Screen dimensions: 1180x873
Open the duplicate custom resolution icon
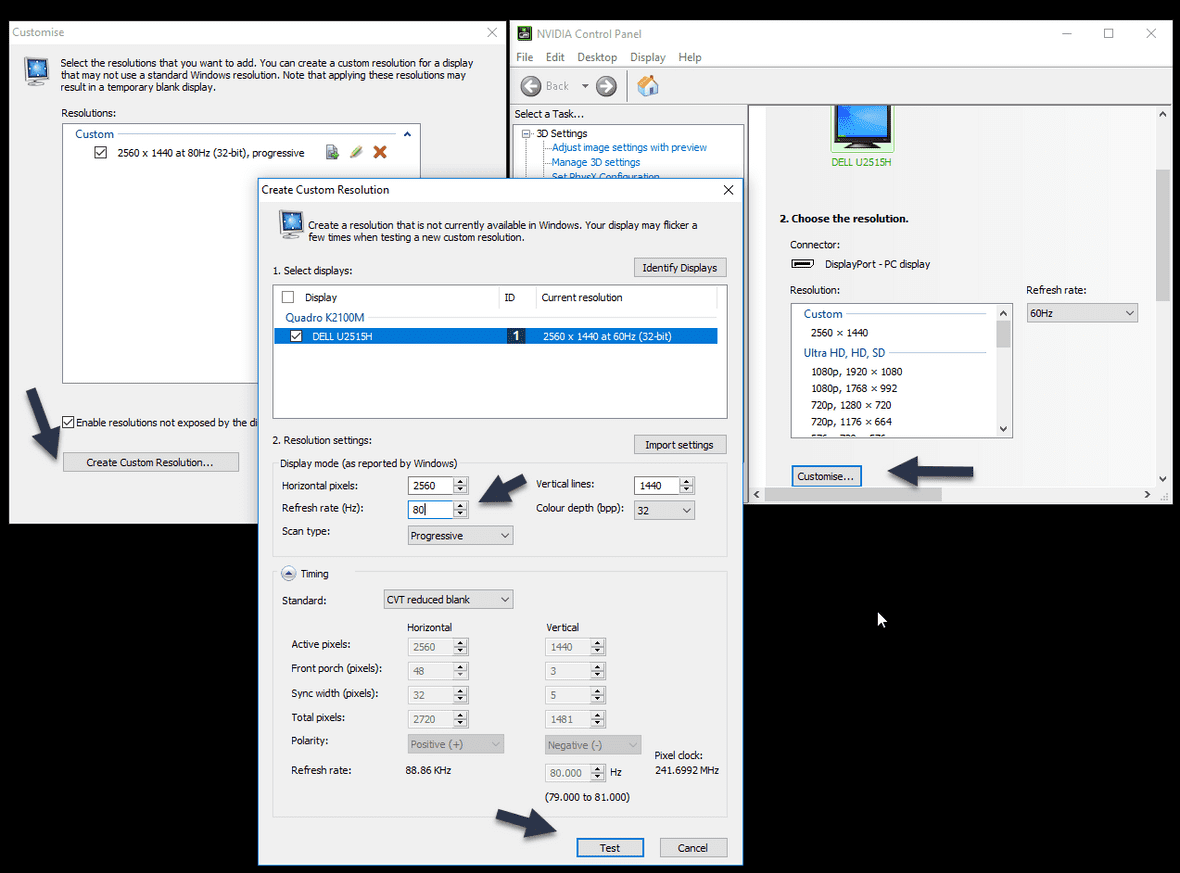(x=332, y=152)
